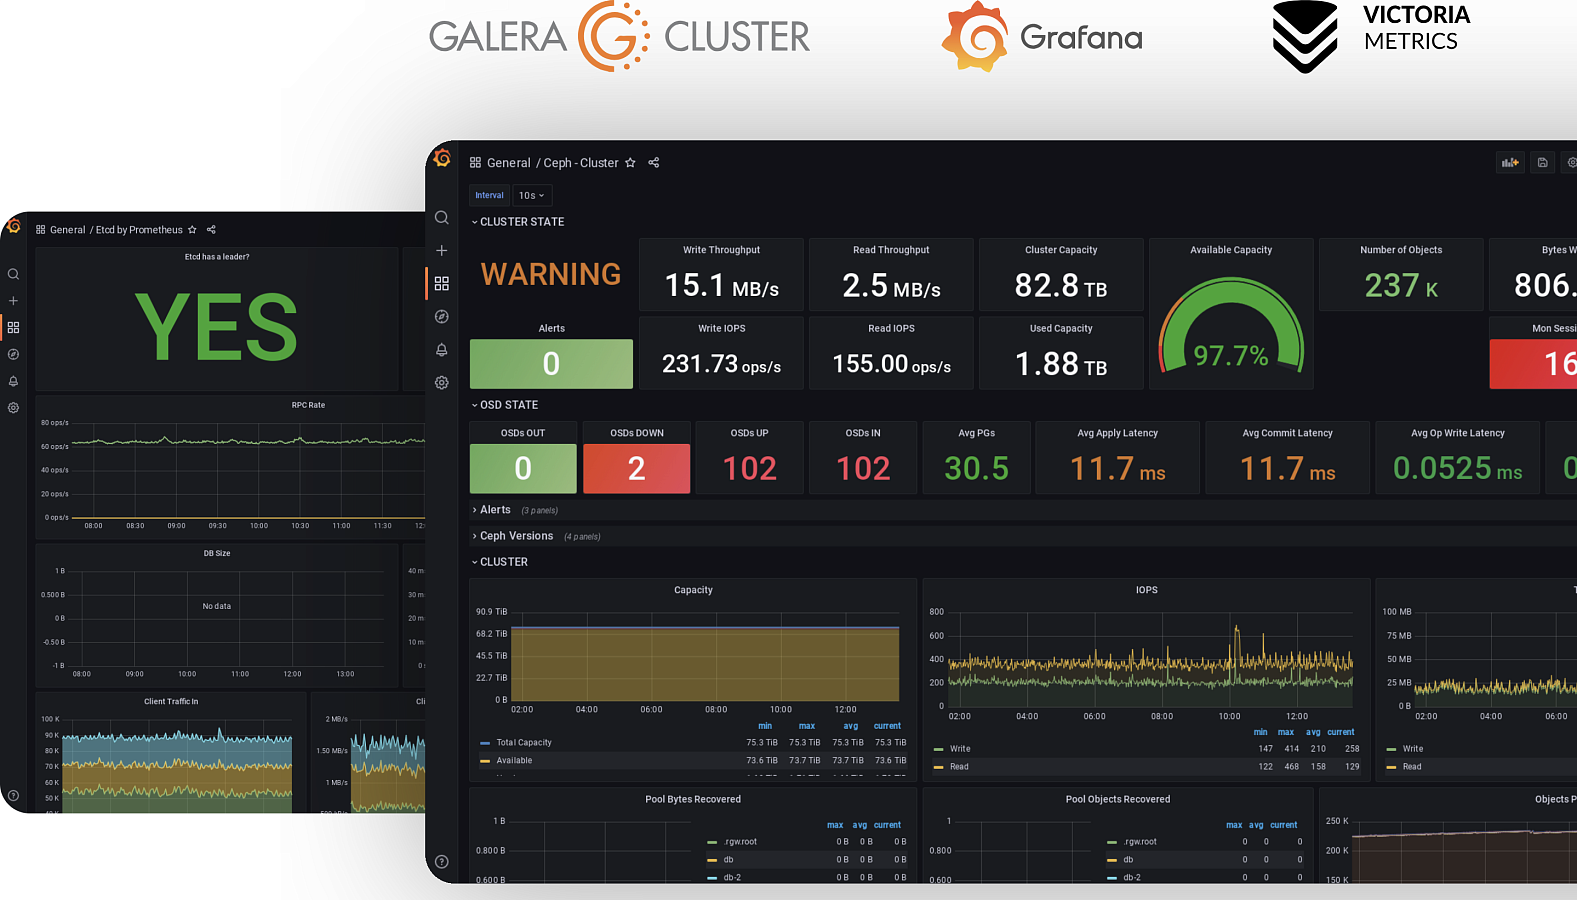Click the Available legend color line in Capacity
The height and width of the screenshot is (900, 1577).
pos(485,761)
